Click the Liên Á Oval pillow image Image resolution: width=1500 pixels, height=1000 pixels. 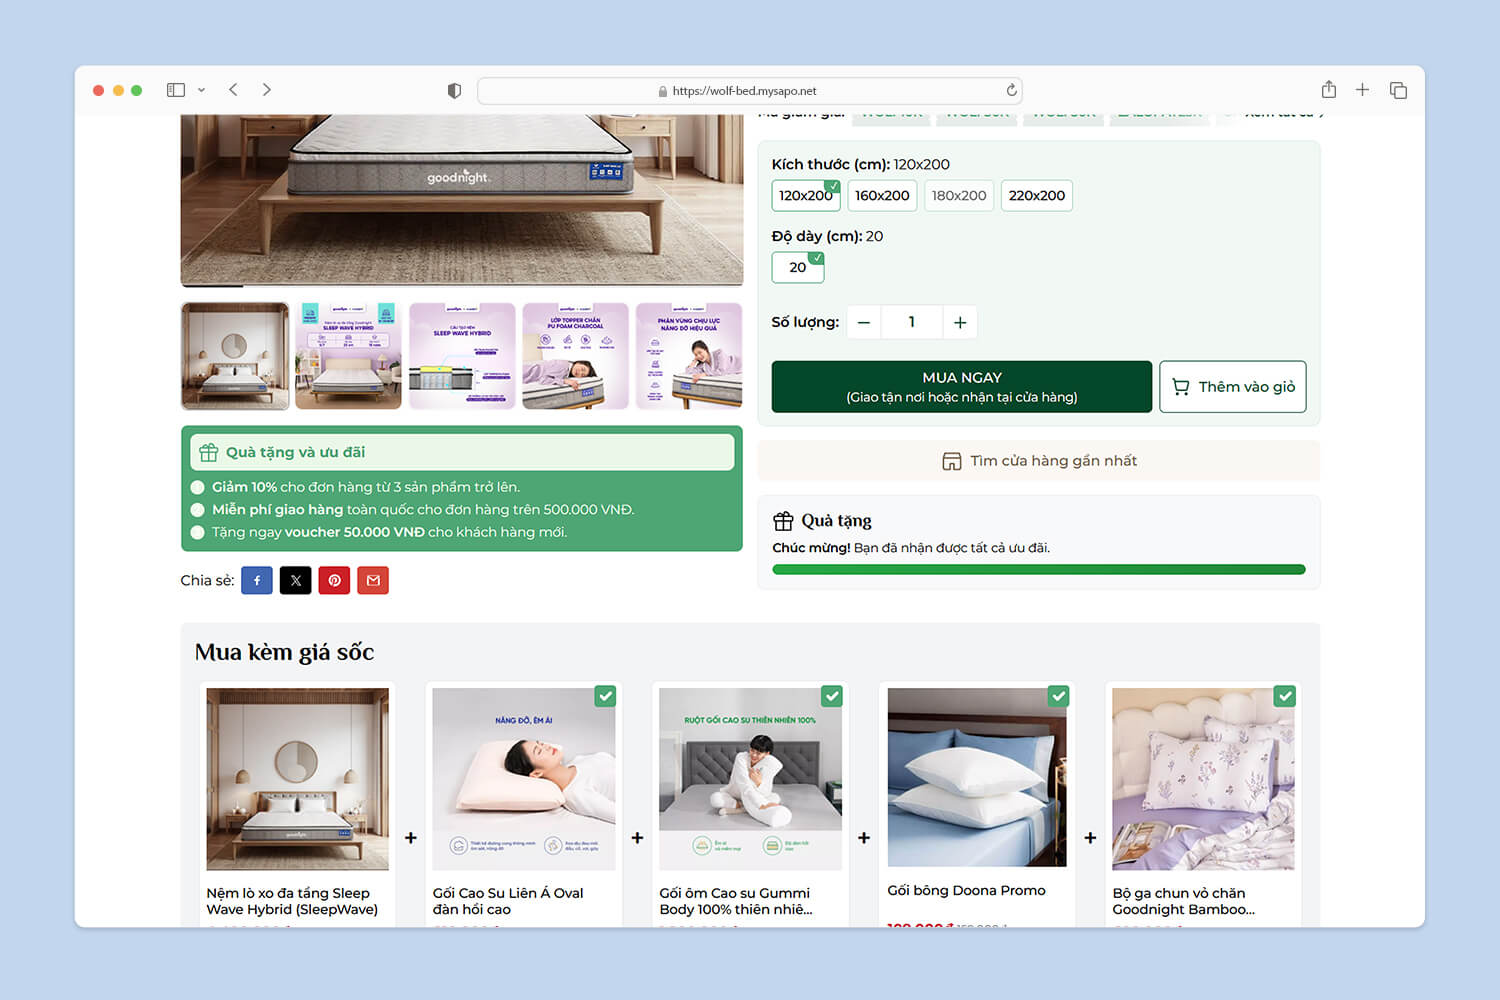tap(524, 779)
